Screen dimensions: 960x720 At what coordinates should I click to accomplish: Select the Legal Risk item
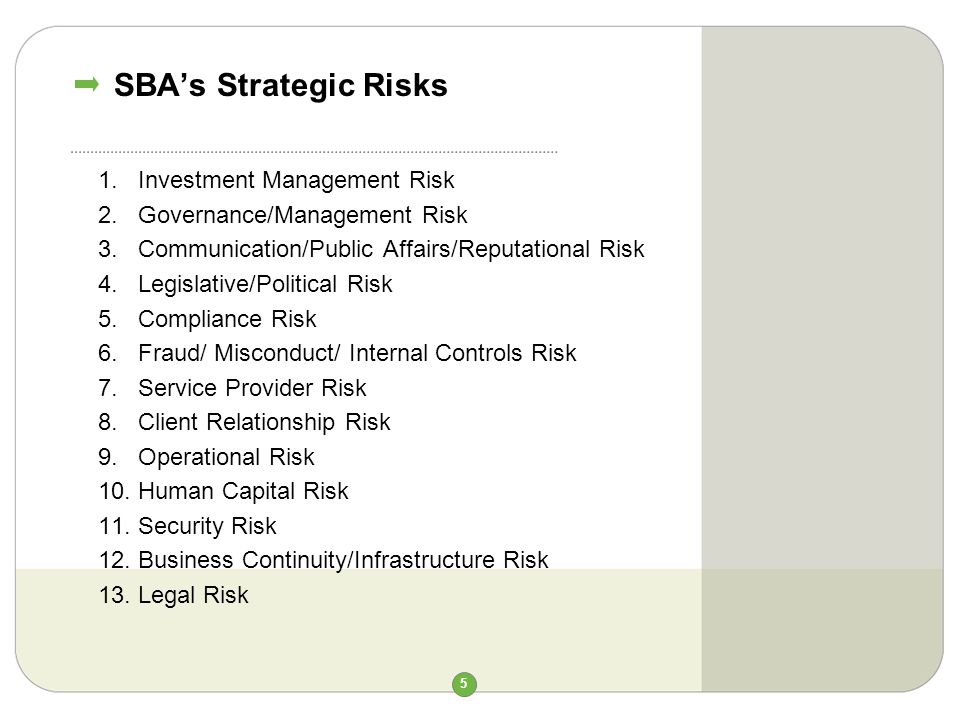193,595
